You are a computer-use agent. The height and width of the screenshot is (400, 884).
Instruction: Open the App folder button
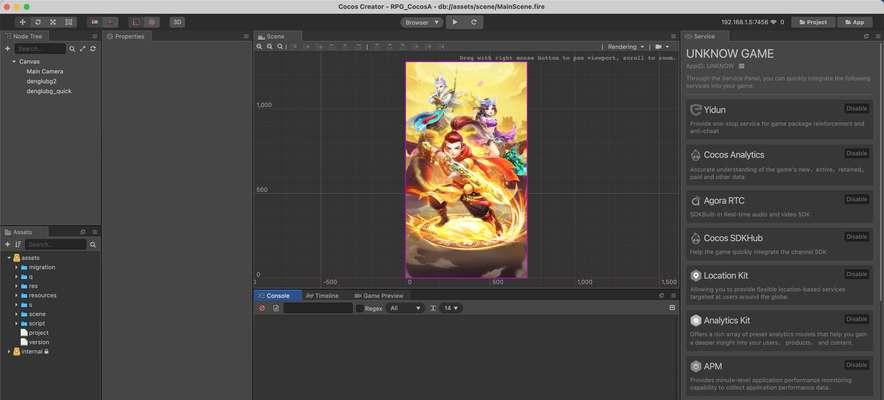point(855,22)
